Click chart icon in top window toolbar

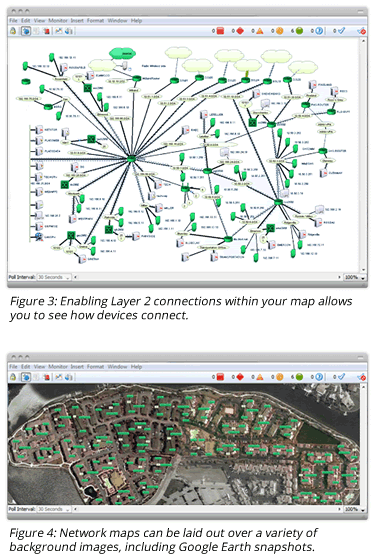[x=58, y=31]
